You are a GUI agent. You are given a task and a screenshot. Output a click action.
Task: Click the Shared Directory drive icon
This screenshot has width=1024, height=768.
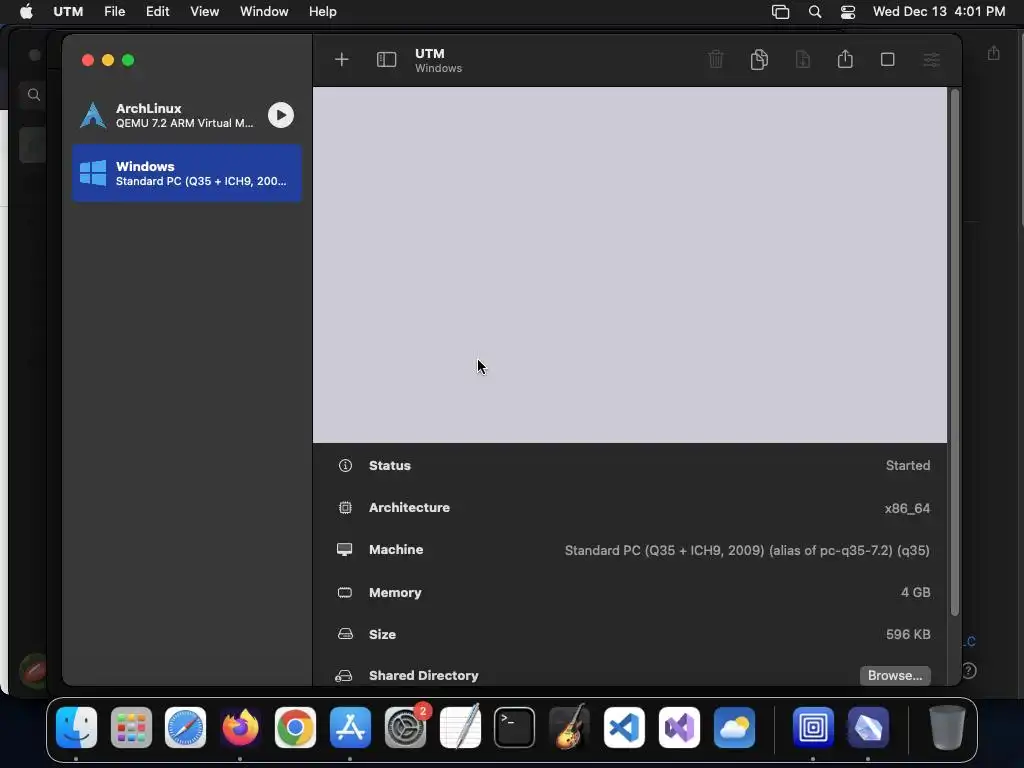[x=344, y=676]
